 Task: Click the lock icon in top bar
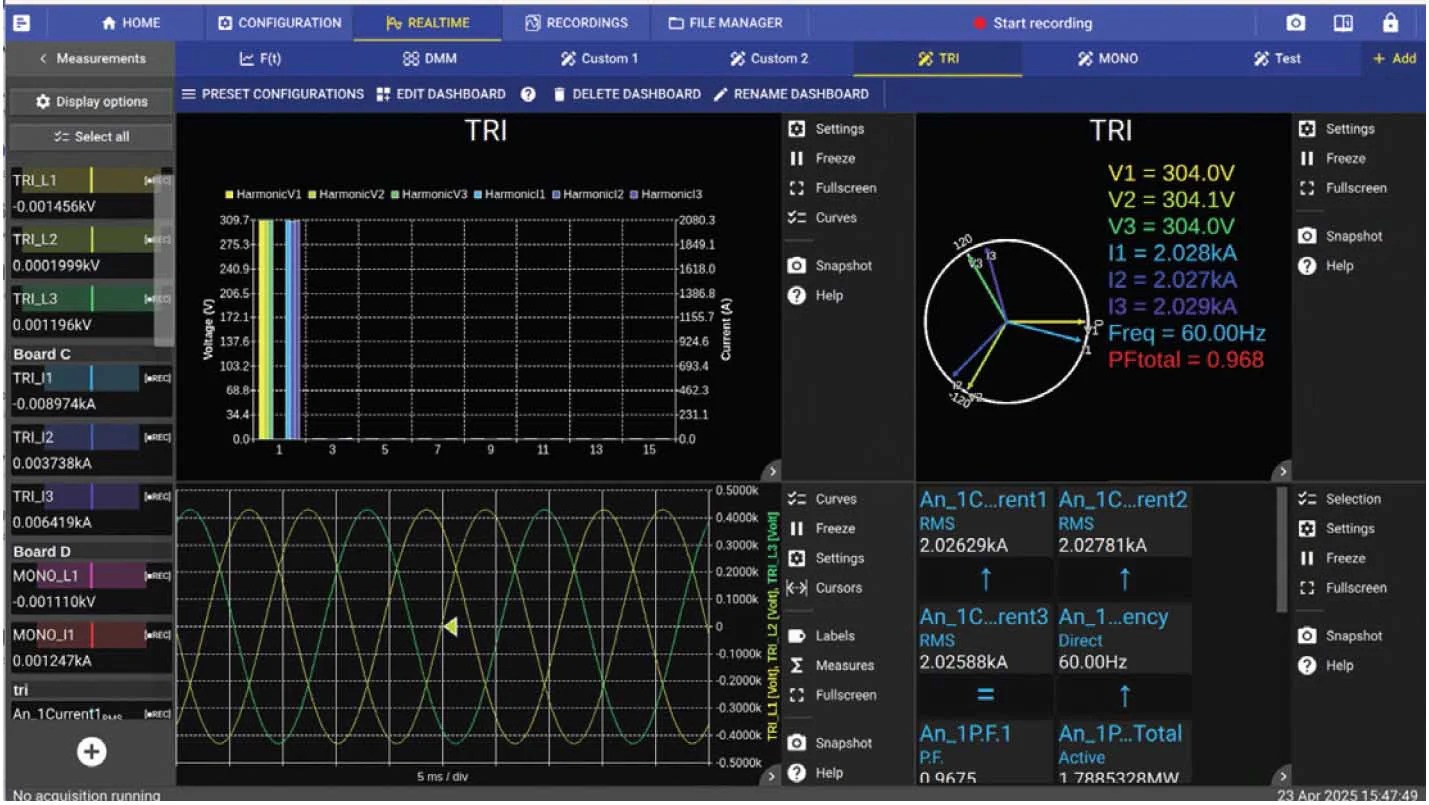click(x=1390, y=23)
